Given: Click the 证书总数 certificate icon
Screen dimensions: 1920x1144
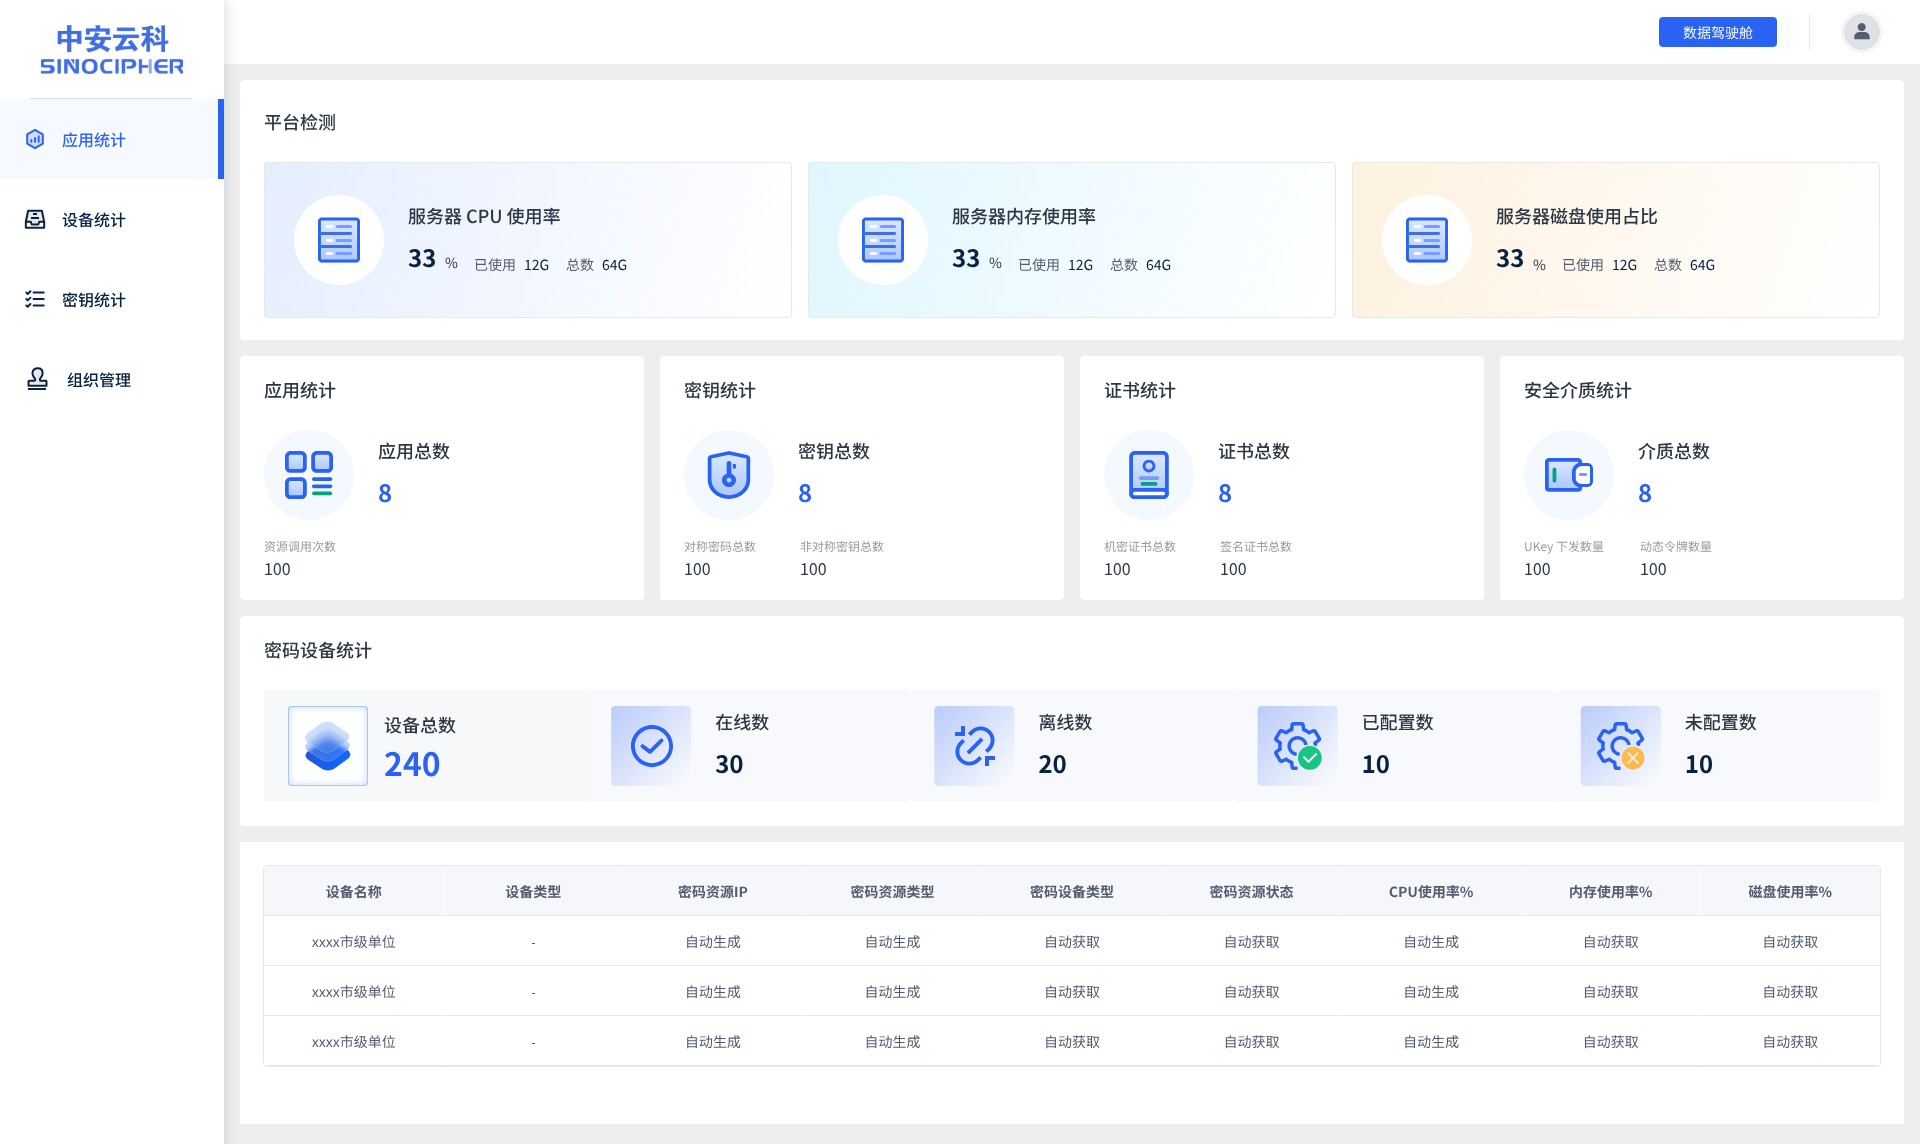Looking at the screenshot, I should (1149, 475).
